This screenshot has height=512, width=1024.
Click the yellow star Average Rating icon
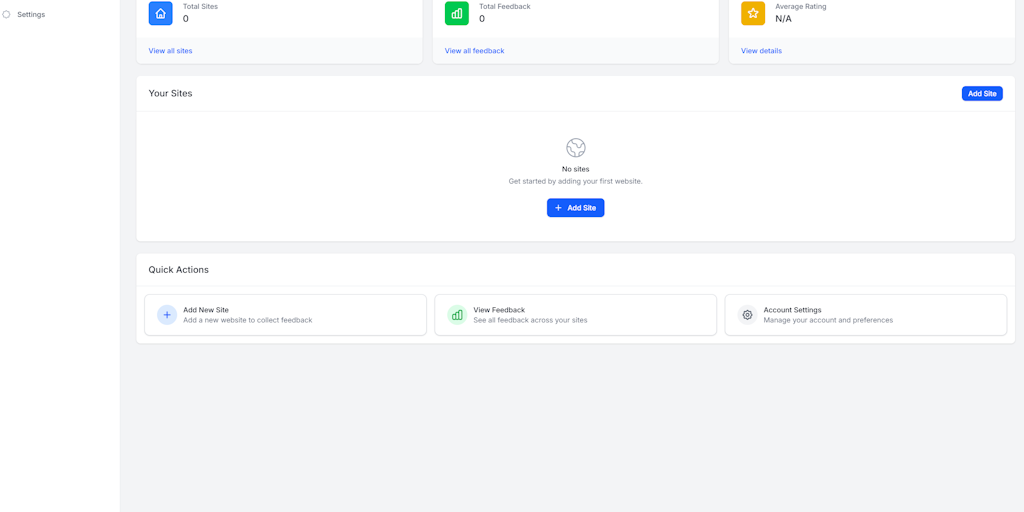click(753, 13)
